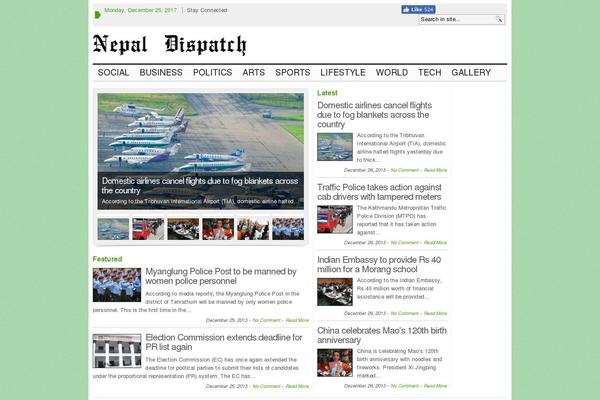Click the Nepal Dispatch logo
The height and width of the screenshot is (400, 600).
tap(170, 44)
